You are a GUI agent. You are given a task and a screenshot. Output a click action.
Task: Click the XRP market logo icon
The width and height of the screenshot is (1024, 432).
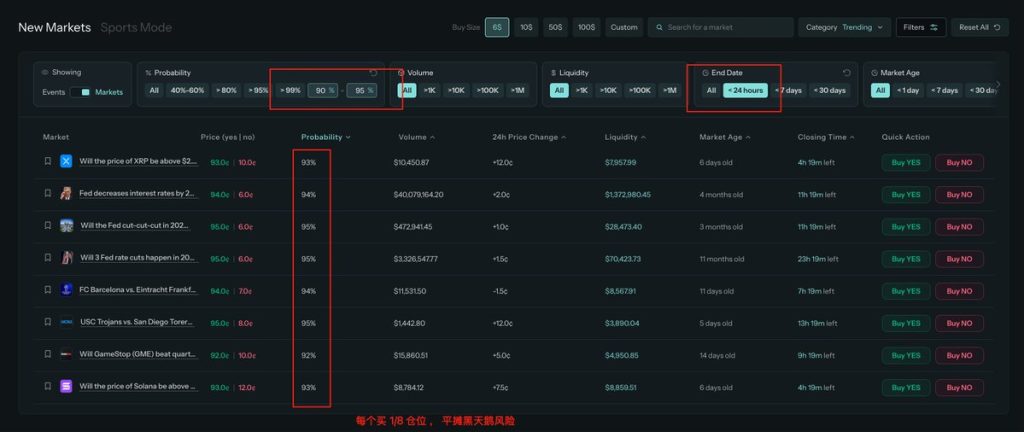[x=66, y=162]
